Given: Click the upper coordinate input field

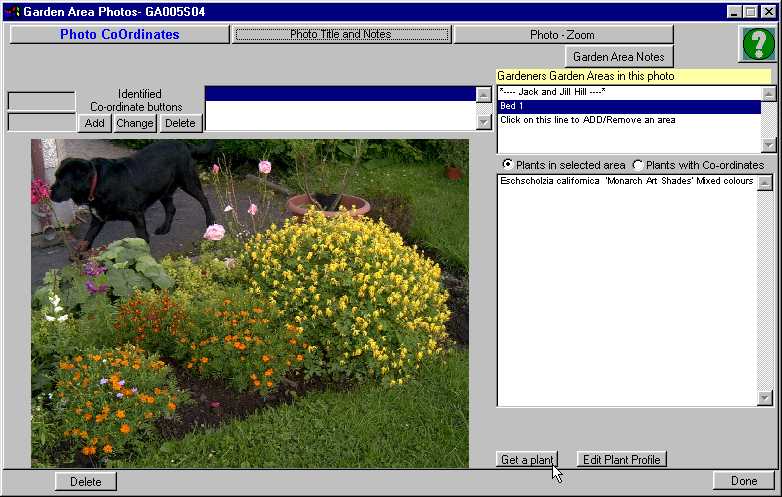Looking at the screenshot, I should point(41,101).
